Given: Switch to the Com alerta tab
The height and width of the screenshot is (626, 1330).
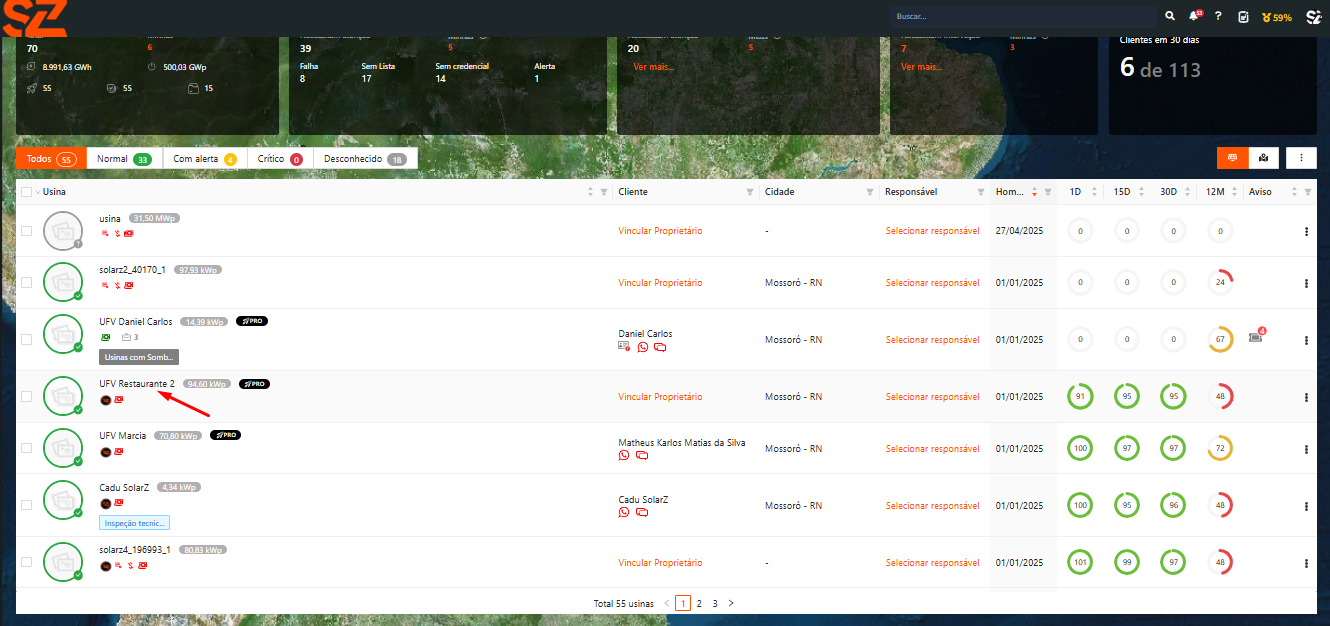Looking at the screenshot, I should pyautogui.click(x=204, y=159).
